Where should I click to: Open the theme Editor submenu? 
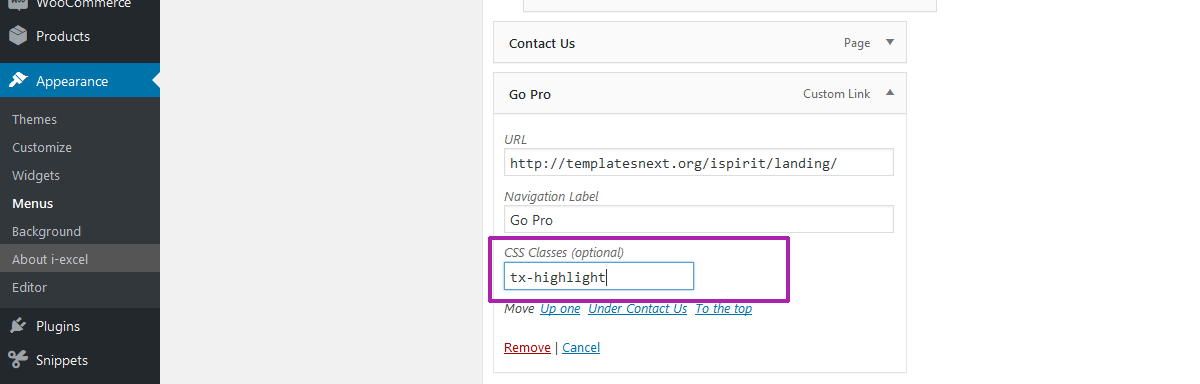(x=30, y=287)
